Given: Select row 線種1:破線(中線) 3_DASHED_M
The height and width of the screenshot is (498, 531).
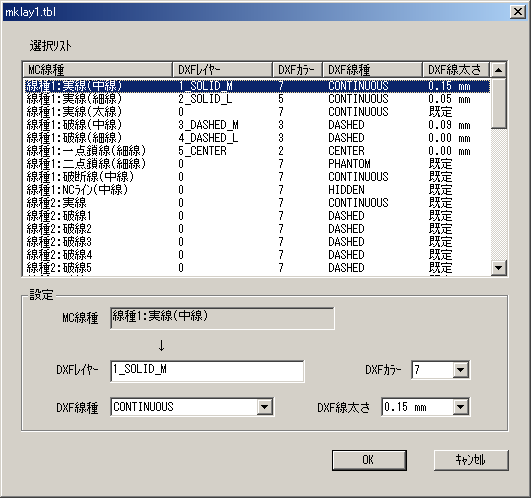Looking at the screenshot, I should (257, 125).
